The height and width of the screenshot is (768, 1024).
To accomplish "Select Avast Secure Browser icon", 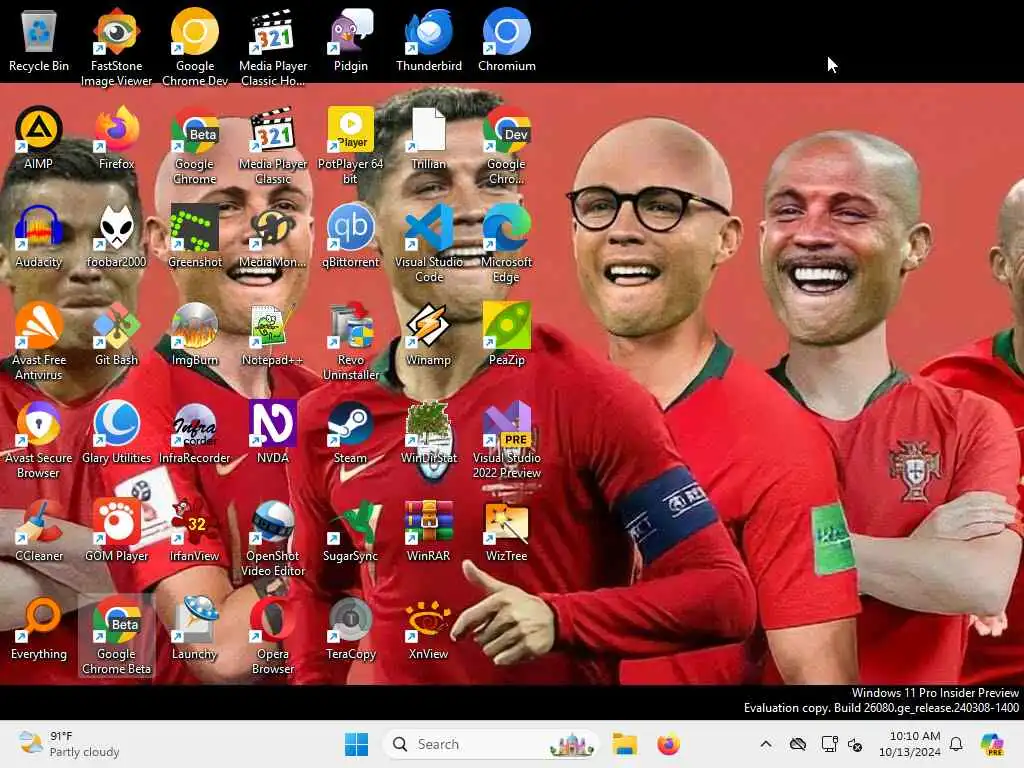I will 39,439.
